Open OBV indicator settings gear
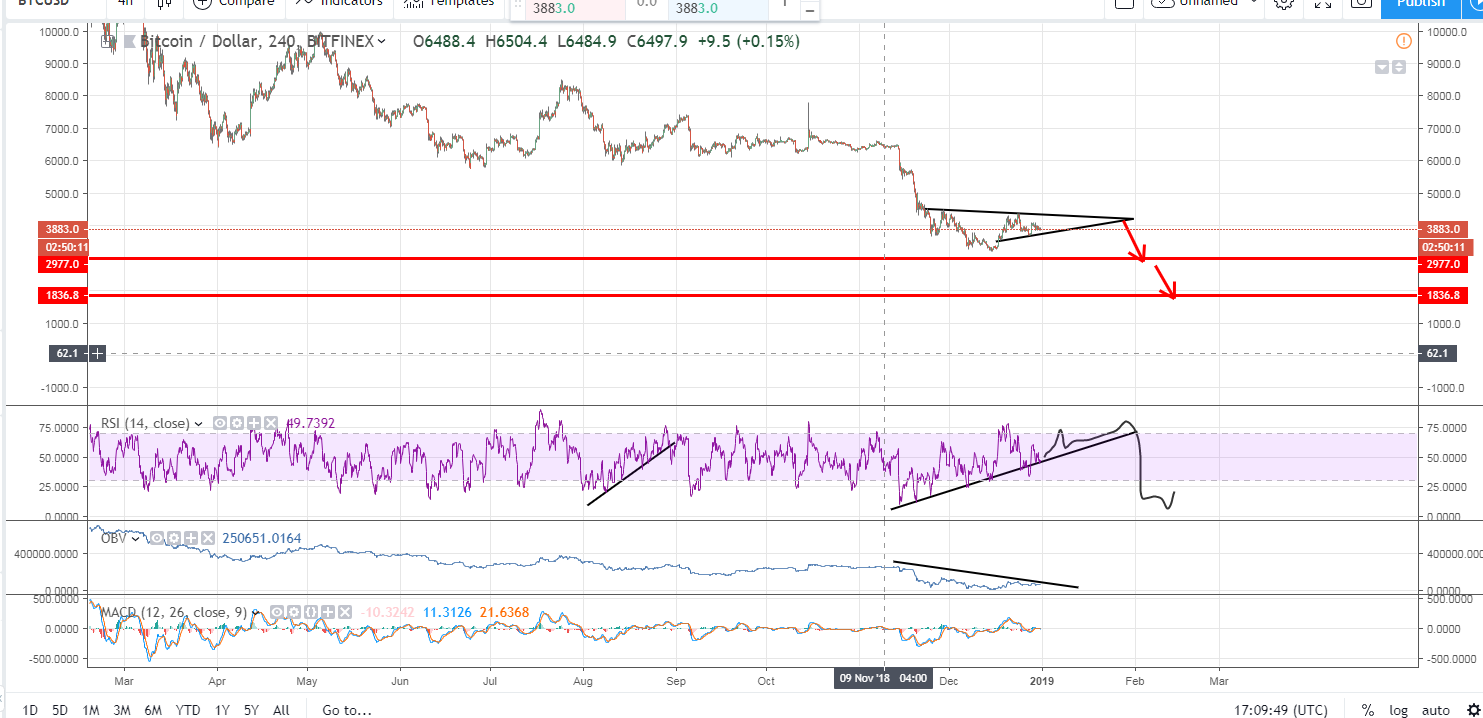 click(174, 538)
